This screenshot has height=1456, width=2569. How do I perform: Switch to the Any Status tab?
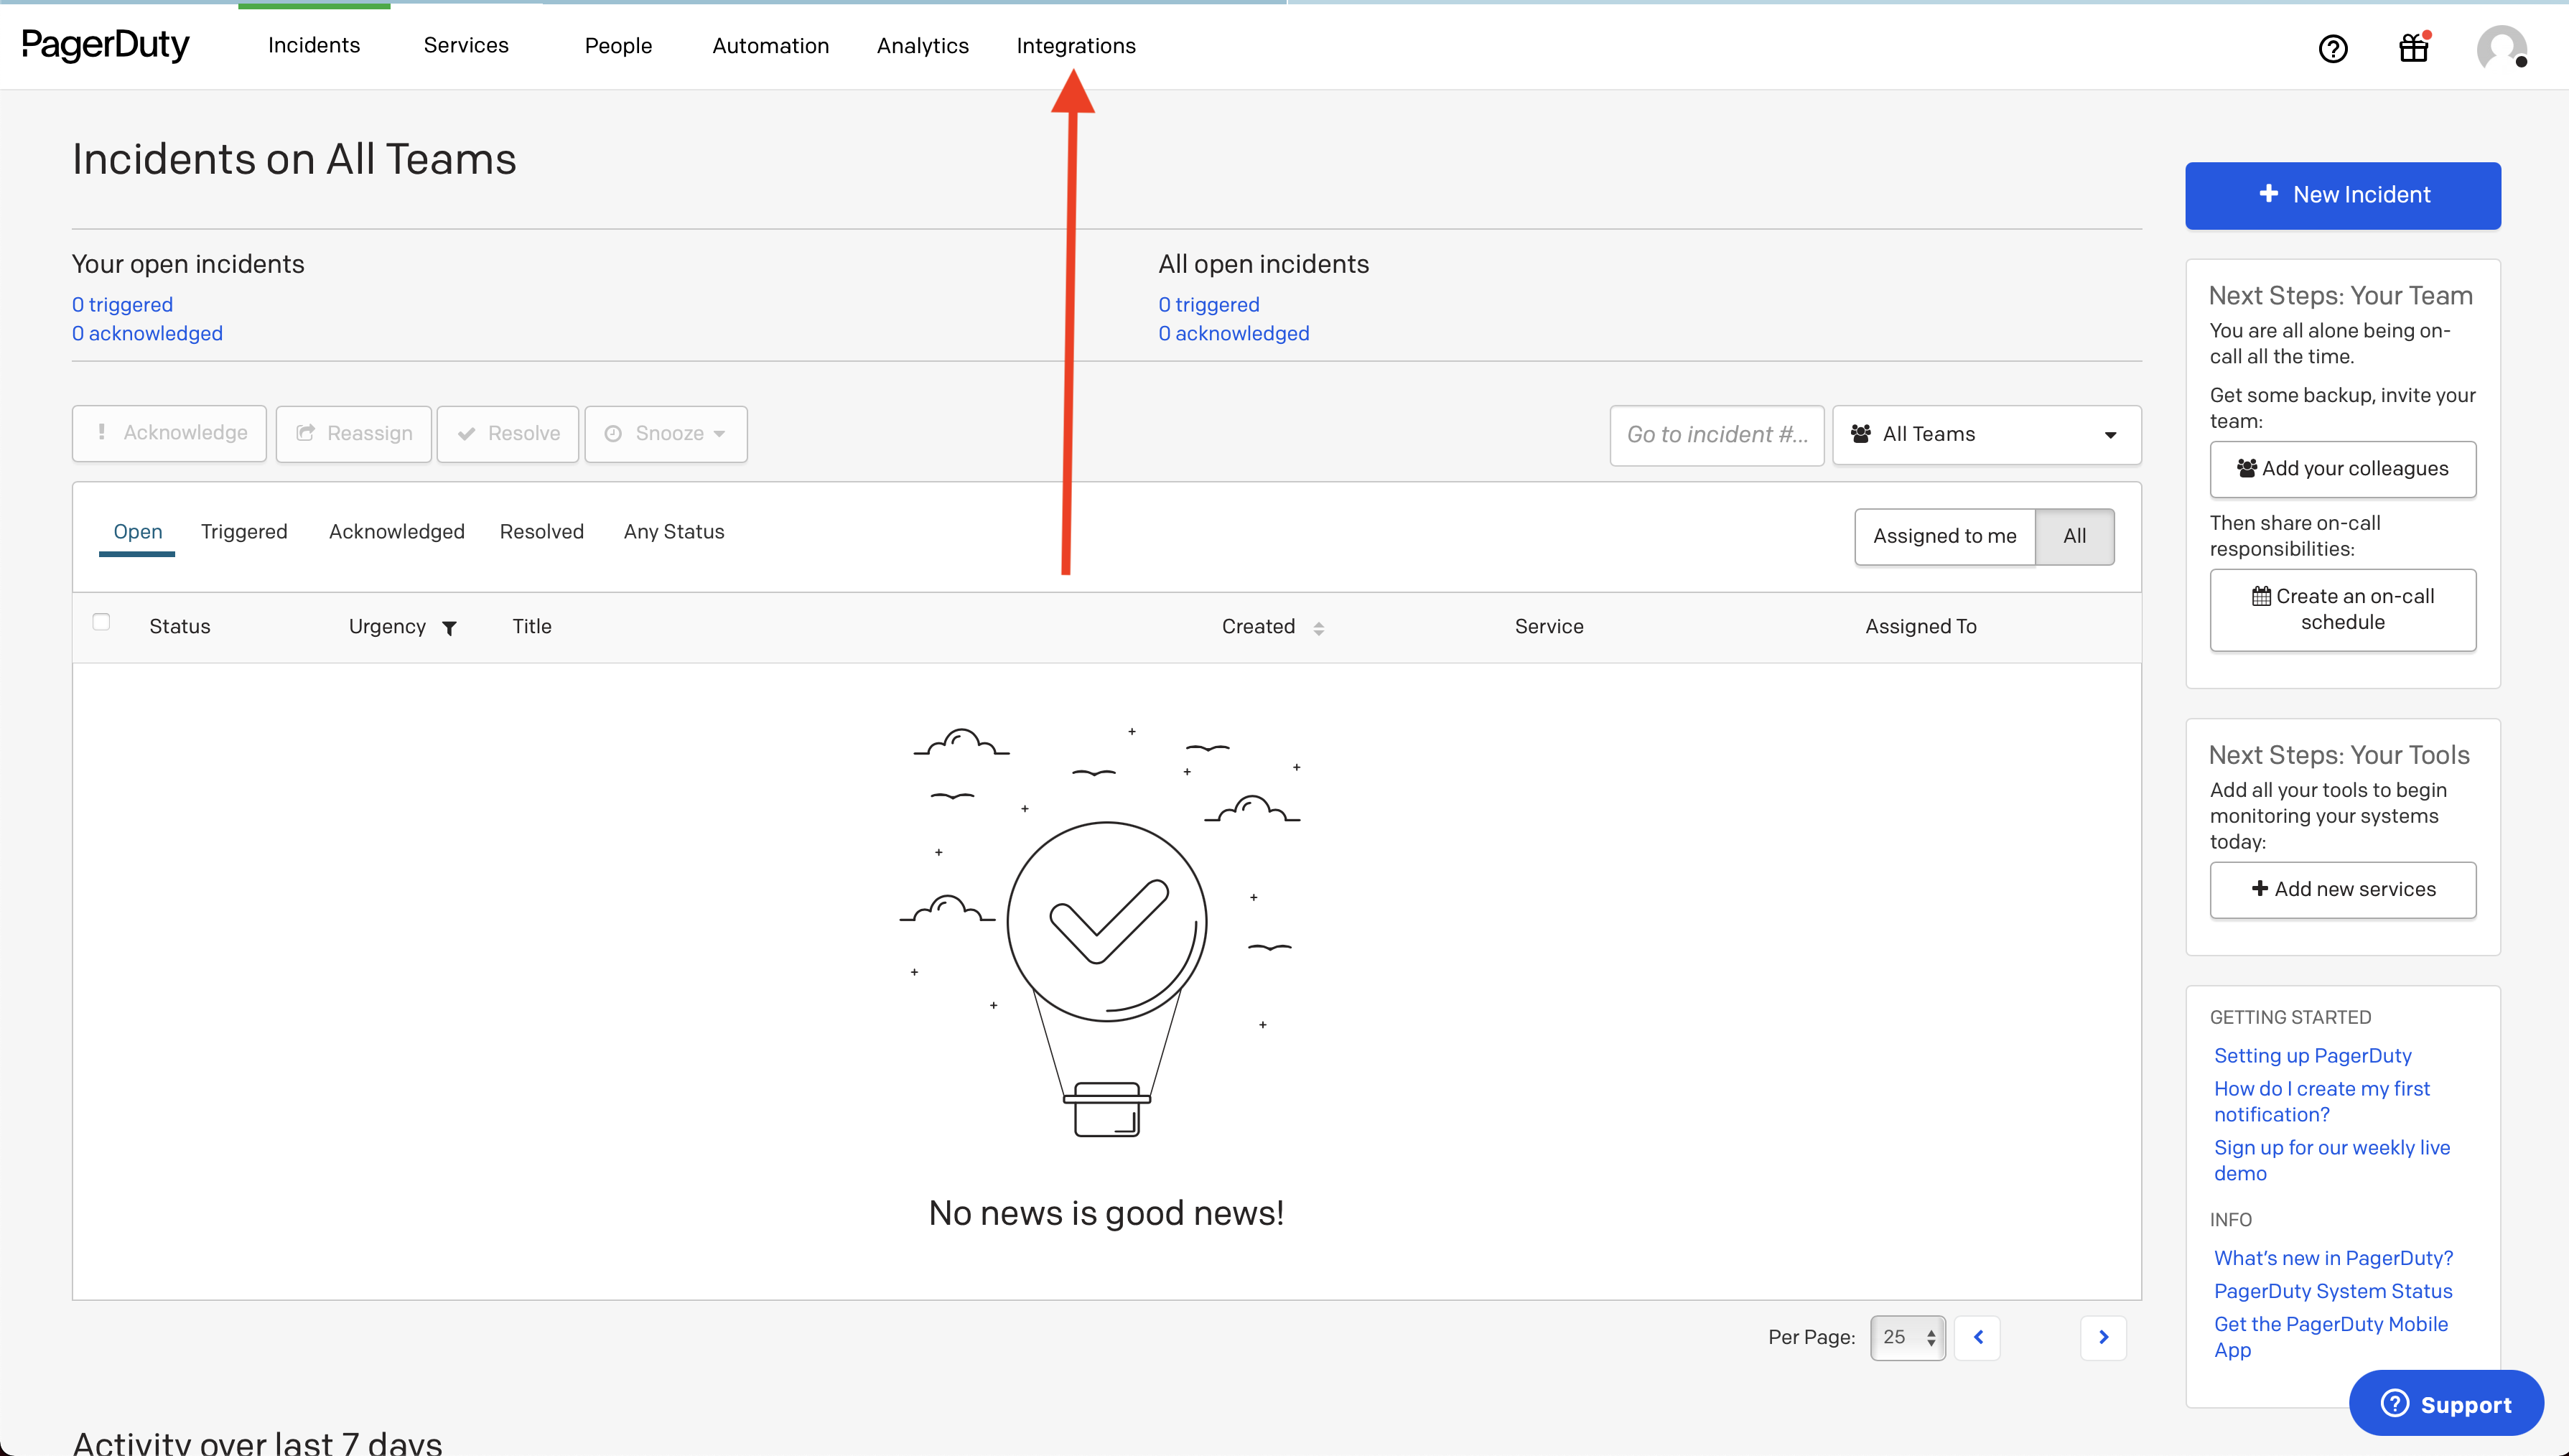click(x=674, y=531)
